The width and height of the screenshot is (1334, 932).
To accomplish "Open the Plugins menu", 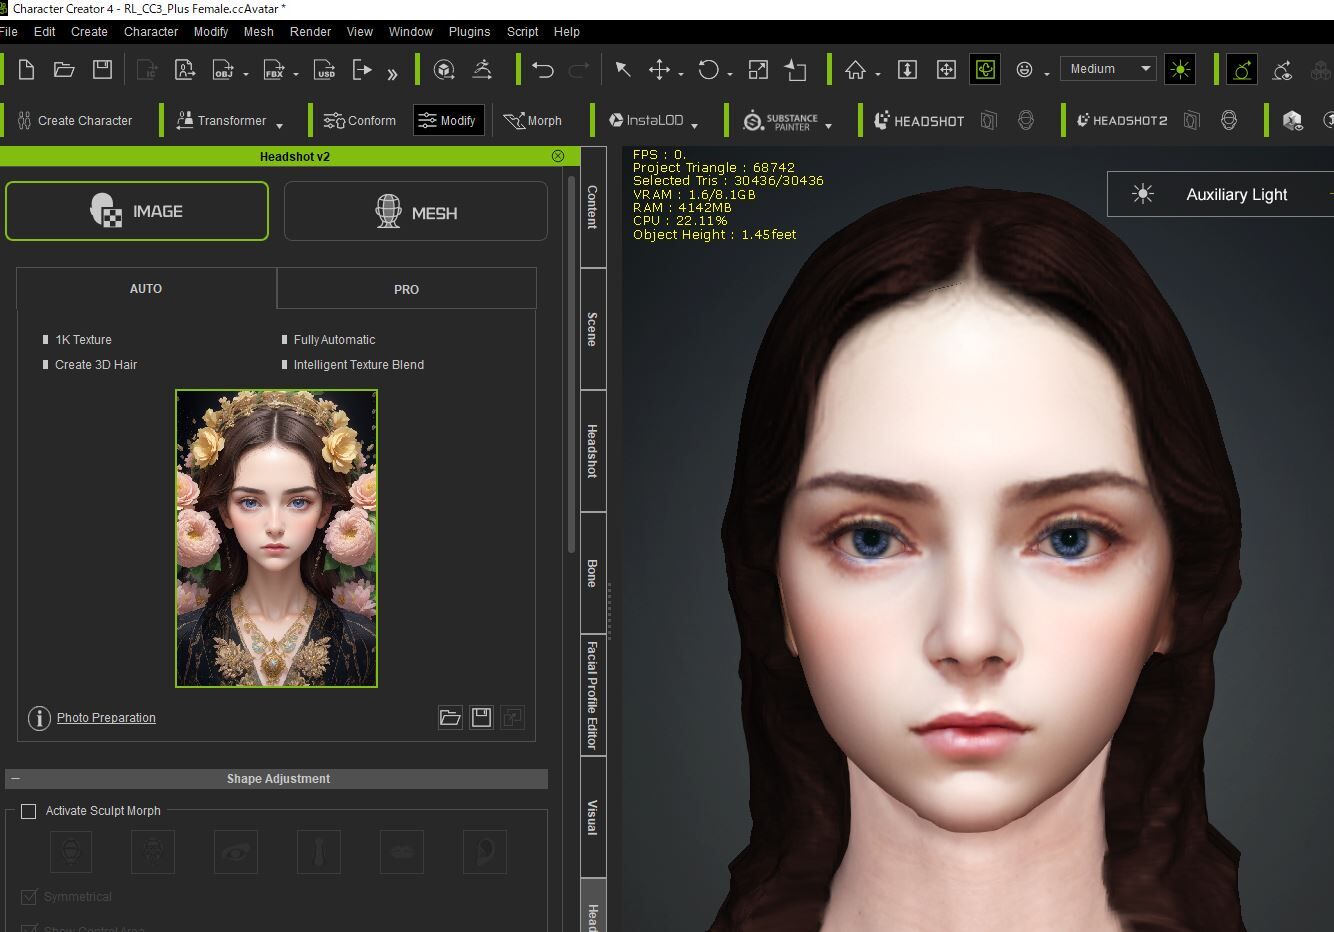I will [469, 31].
